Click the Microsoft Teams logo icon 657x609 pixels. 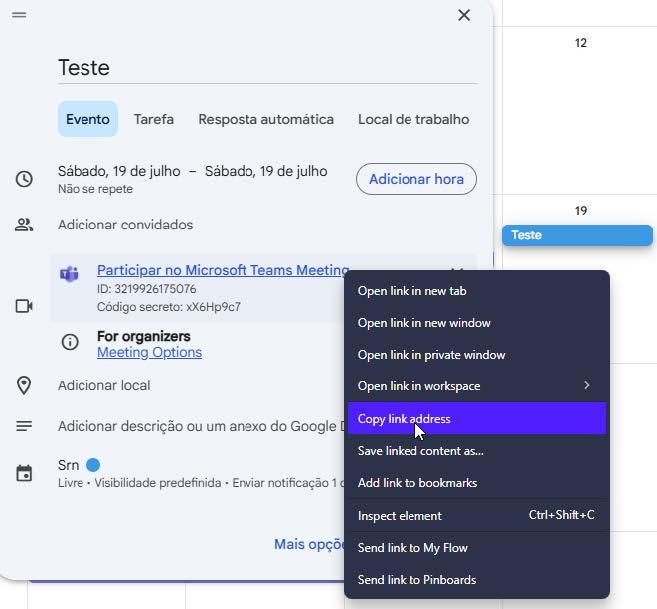(70, 274)
